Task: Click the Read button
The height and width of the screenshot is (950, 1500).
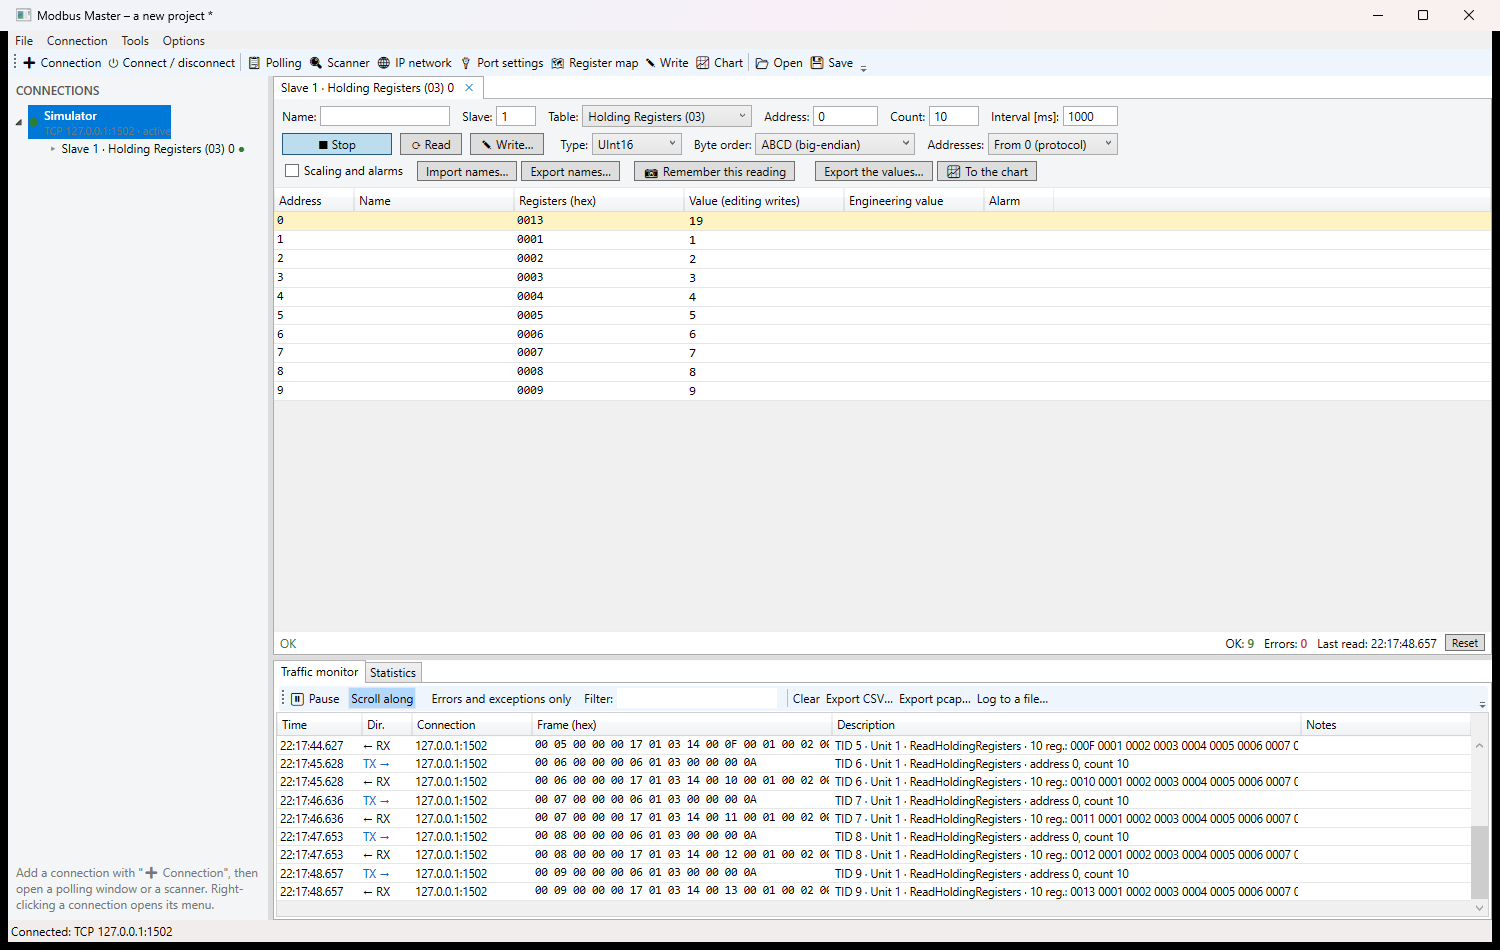Action: pyautogui.click(x=431, y=145)
